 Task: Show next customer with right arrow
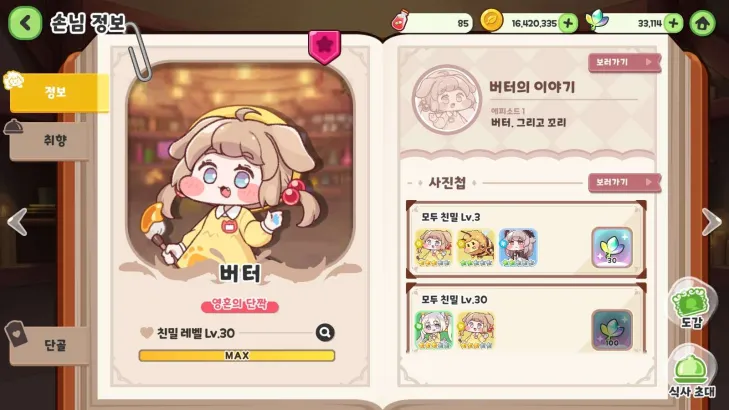click(x=711, y=222)
